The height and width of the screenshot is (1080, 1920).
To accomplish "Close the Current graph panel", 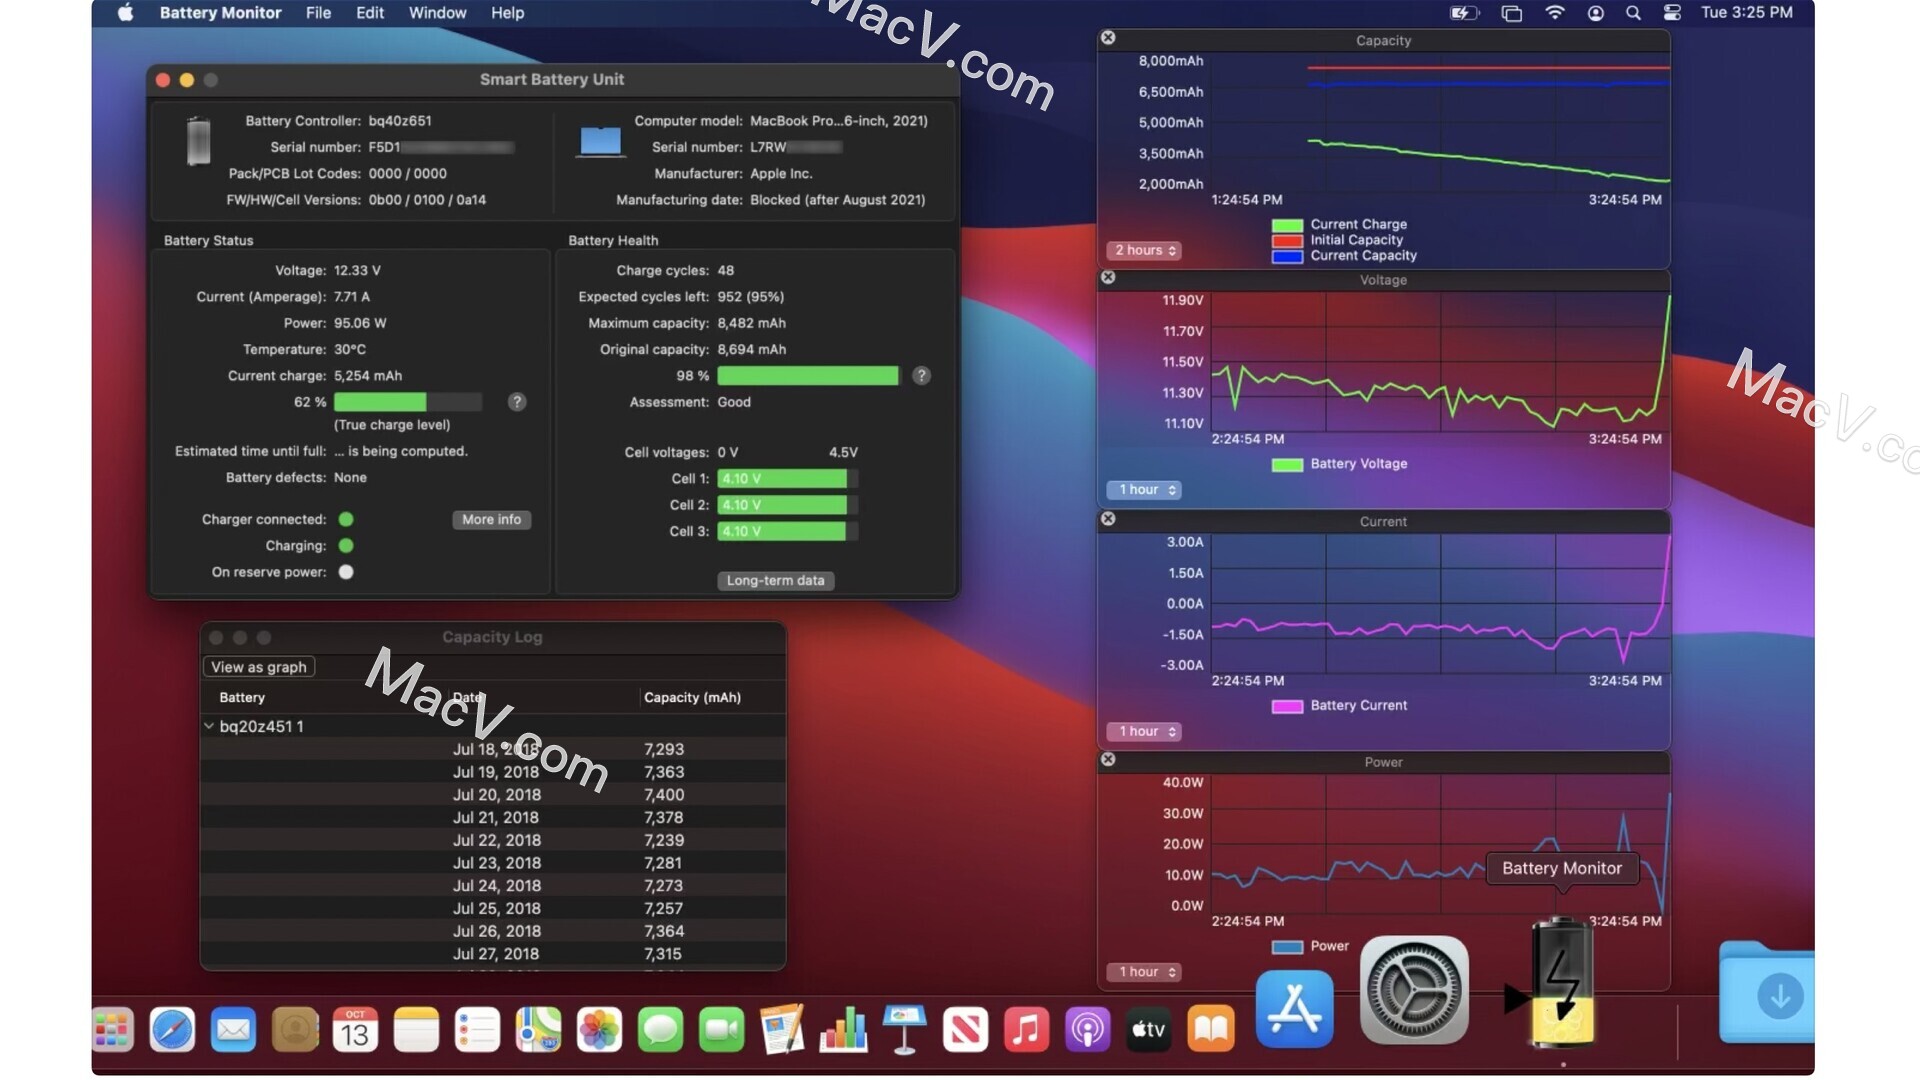I will pos(1108,519).
